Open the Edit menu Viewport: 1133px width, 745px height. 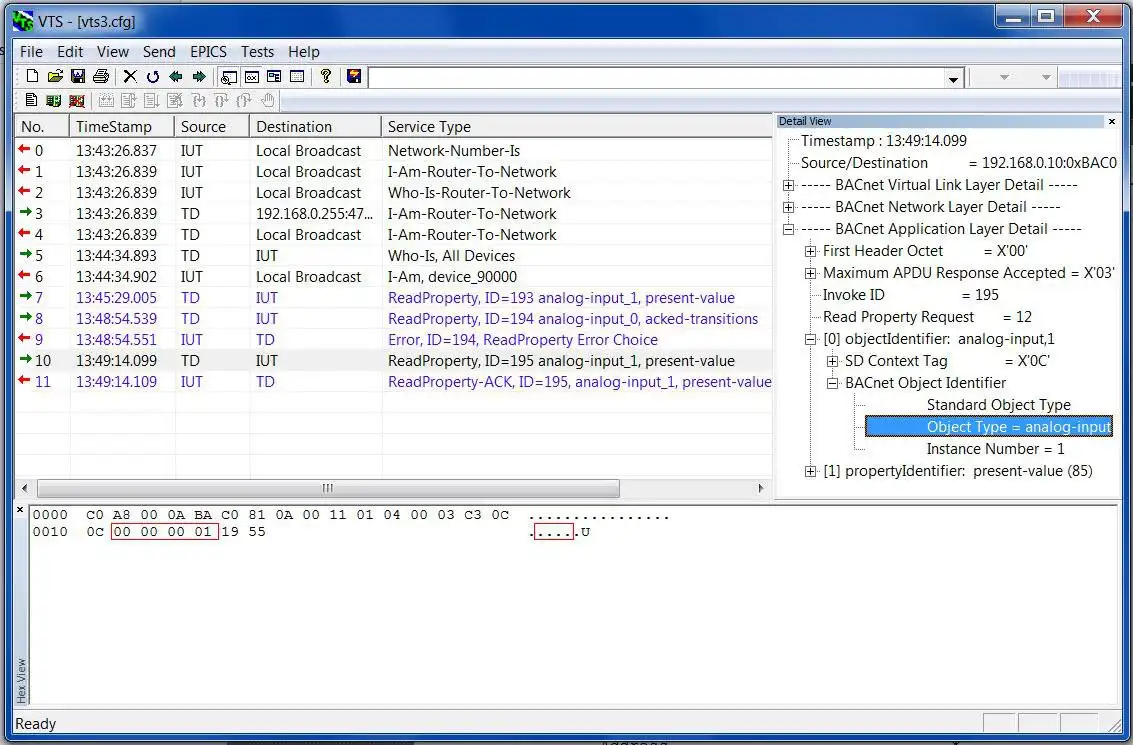pyautogui.click(x=70, y=52)
